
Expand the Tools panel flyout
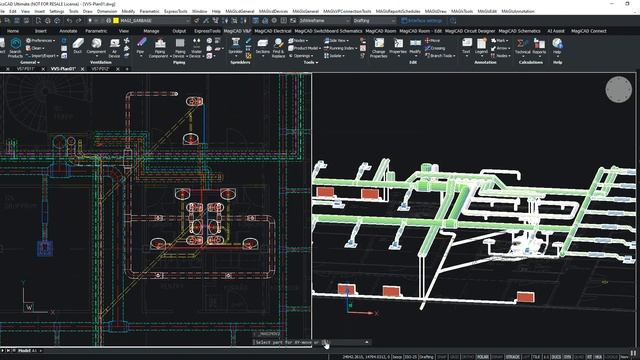(x=311, y=62)
